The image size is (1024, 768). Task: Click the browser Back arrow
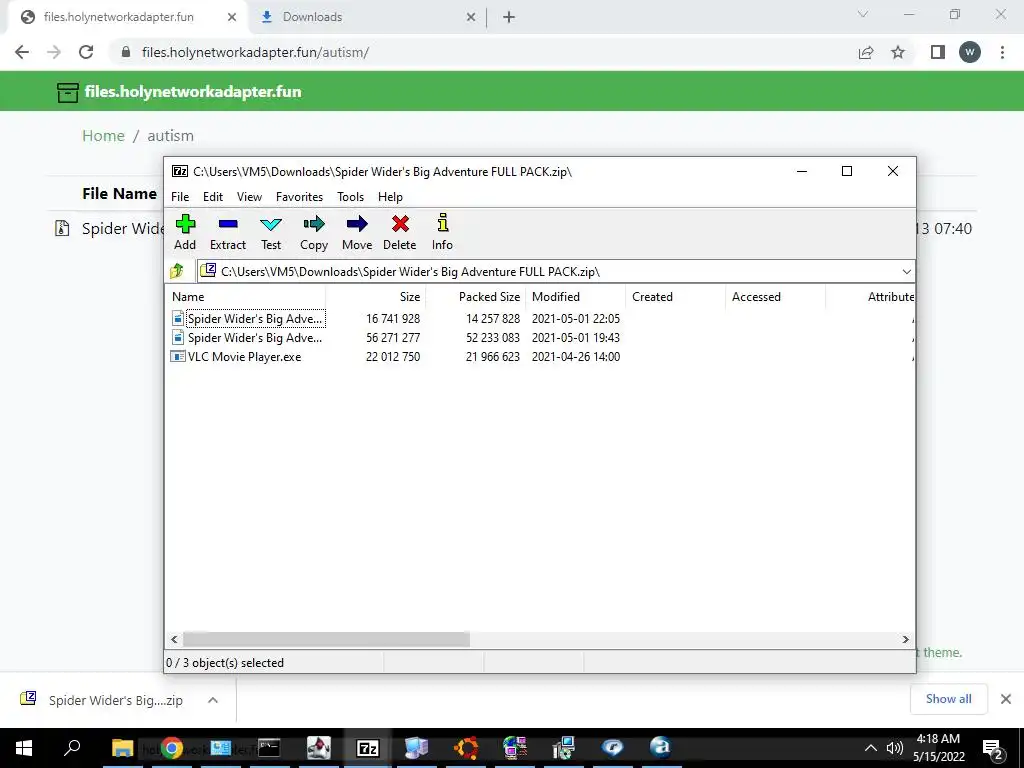tap(22, 52)
